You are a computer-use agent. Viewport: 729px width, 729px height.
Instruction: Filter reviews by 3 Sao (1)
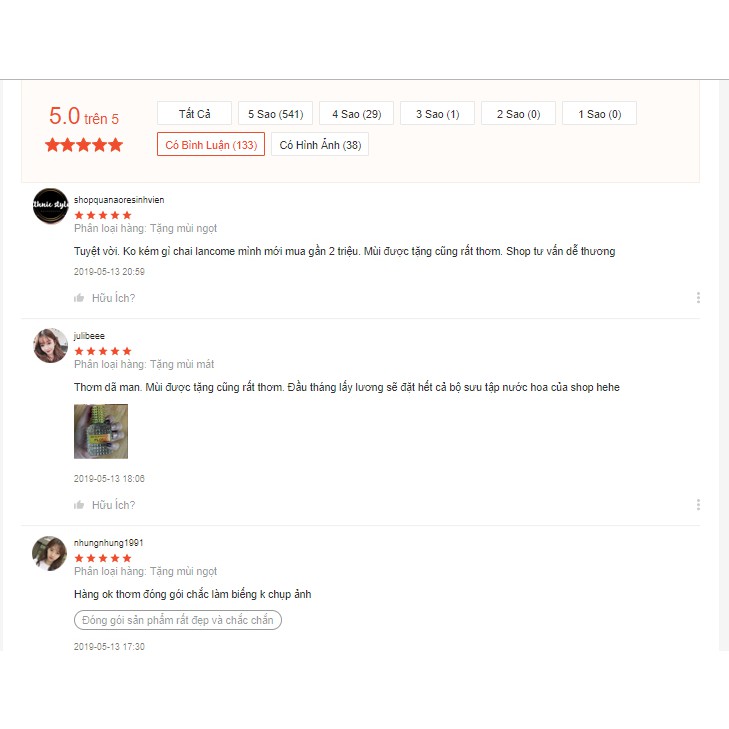pyautogui.click(x=437, y=113)
